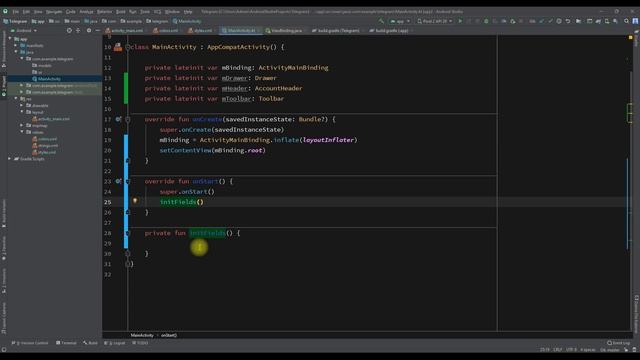Screen dimensions: 640x360
Task: Click the MainActivity breadcrumb below the editor
Action: coord(142,335)
